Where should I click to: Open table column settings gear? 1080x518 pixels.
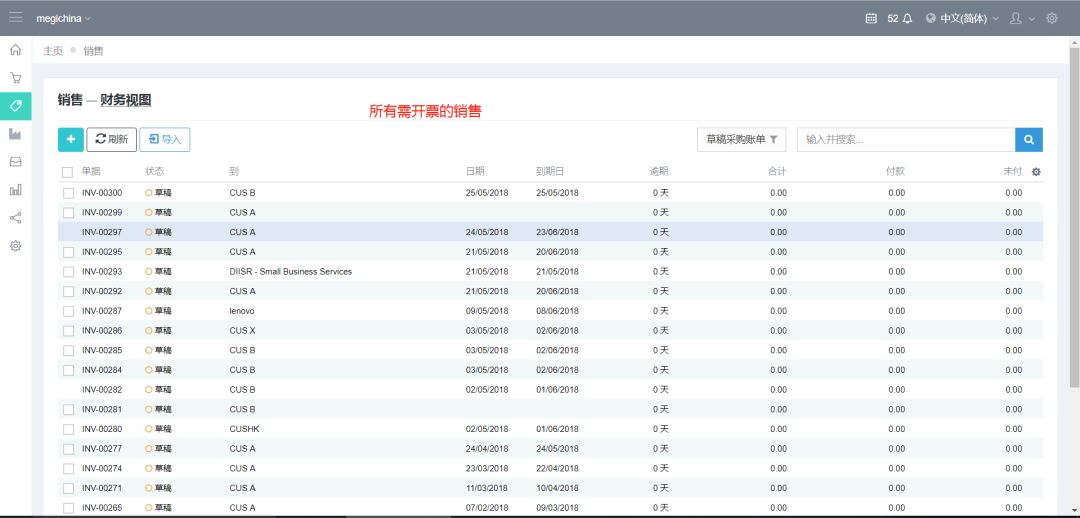coord(1036,172)
